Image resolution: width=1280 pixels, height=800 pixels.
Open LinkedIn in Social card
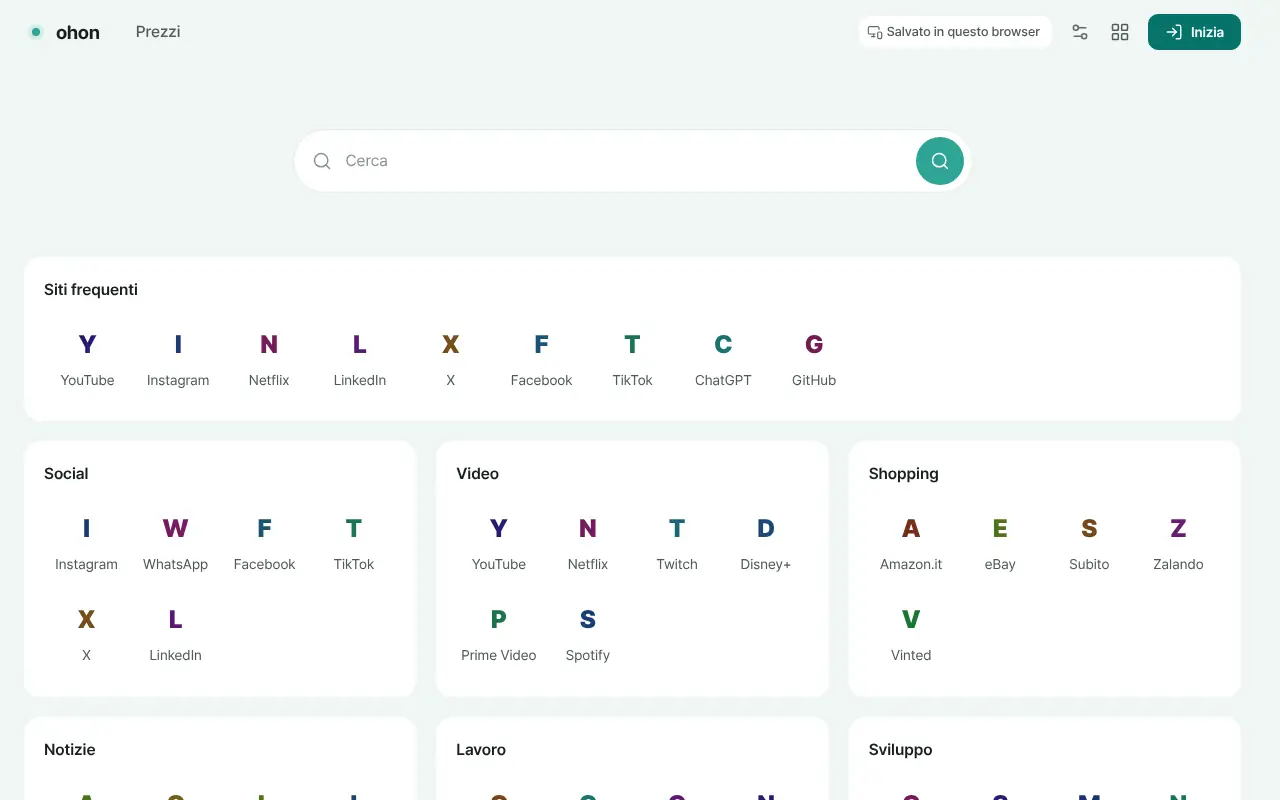pyautogui.click(x=175, y=635)
